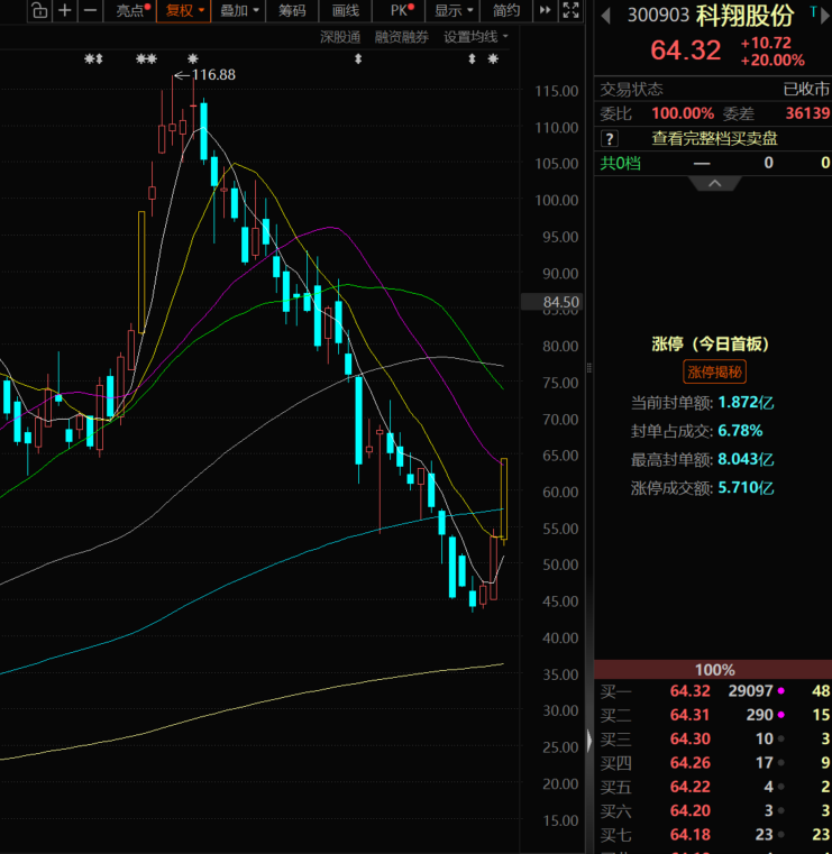
Task: Click the 融资融券 tag
Action: [401, 37]
